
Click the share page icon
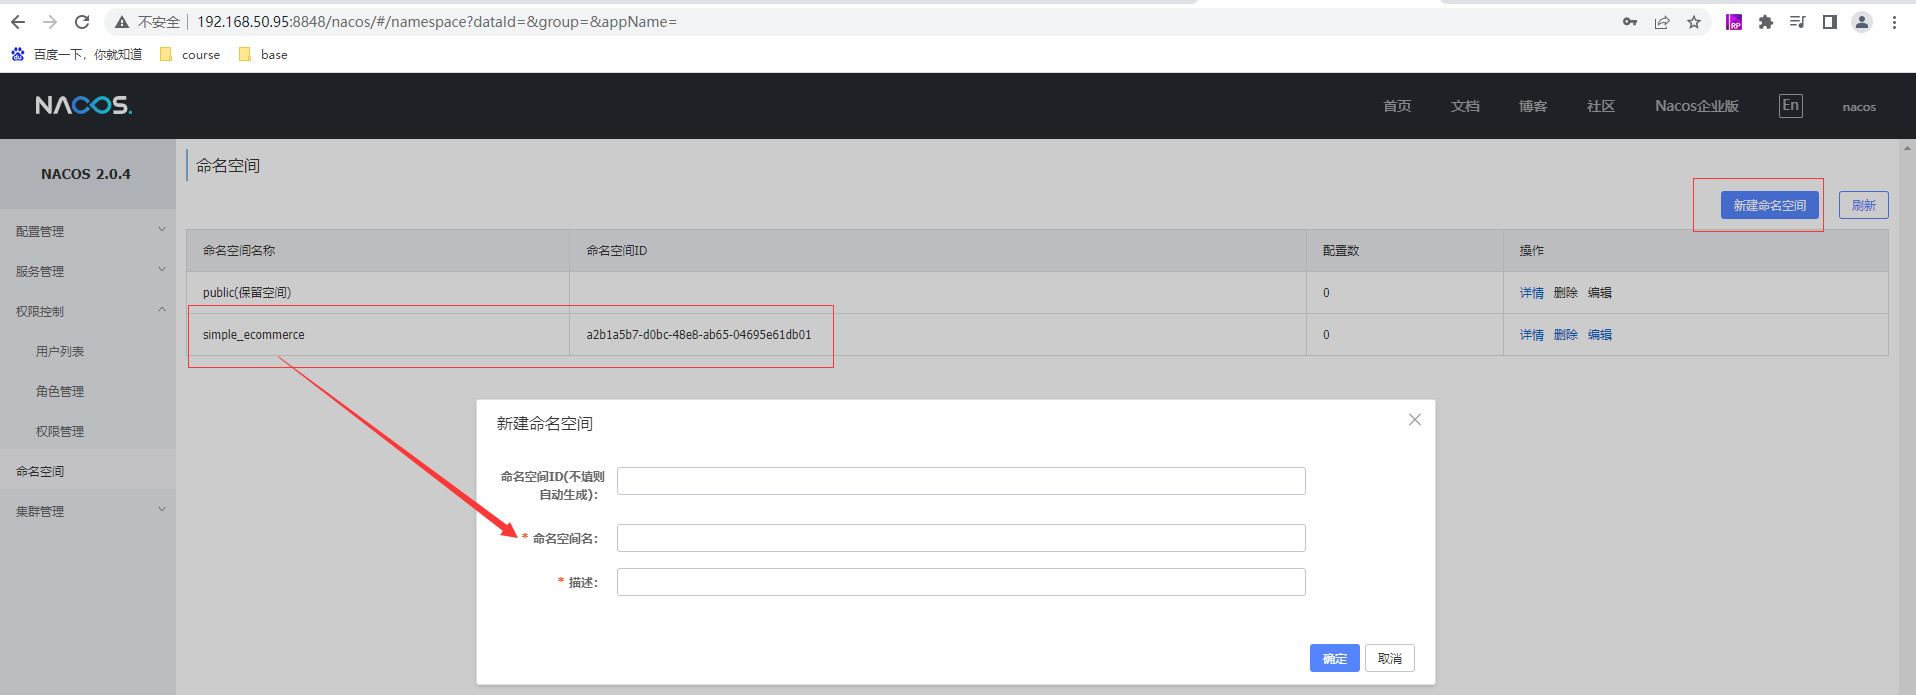1662,22
